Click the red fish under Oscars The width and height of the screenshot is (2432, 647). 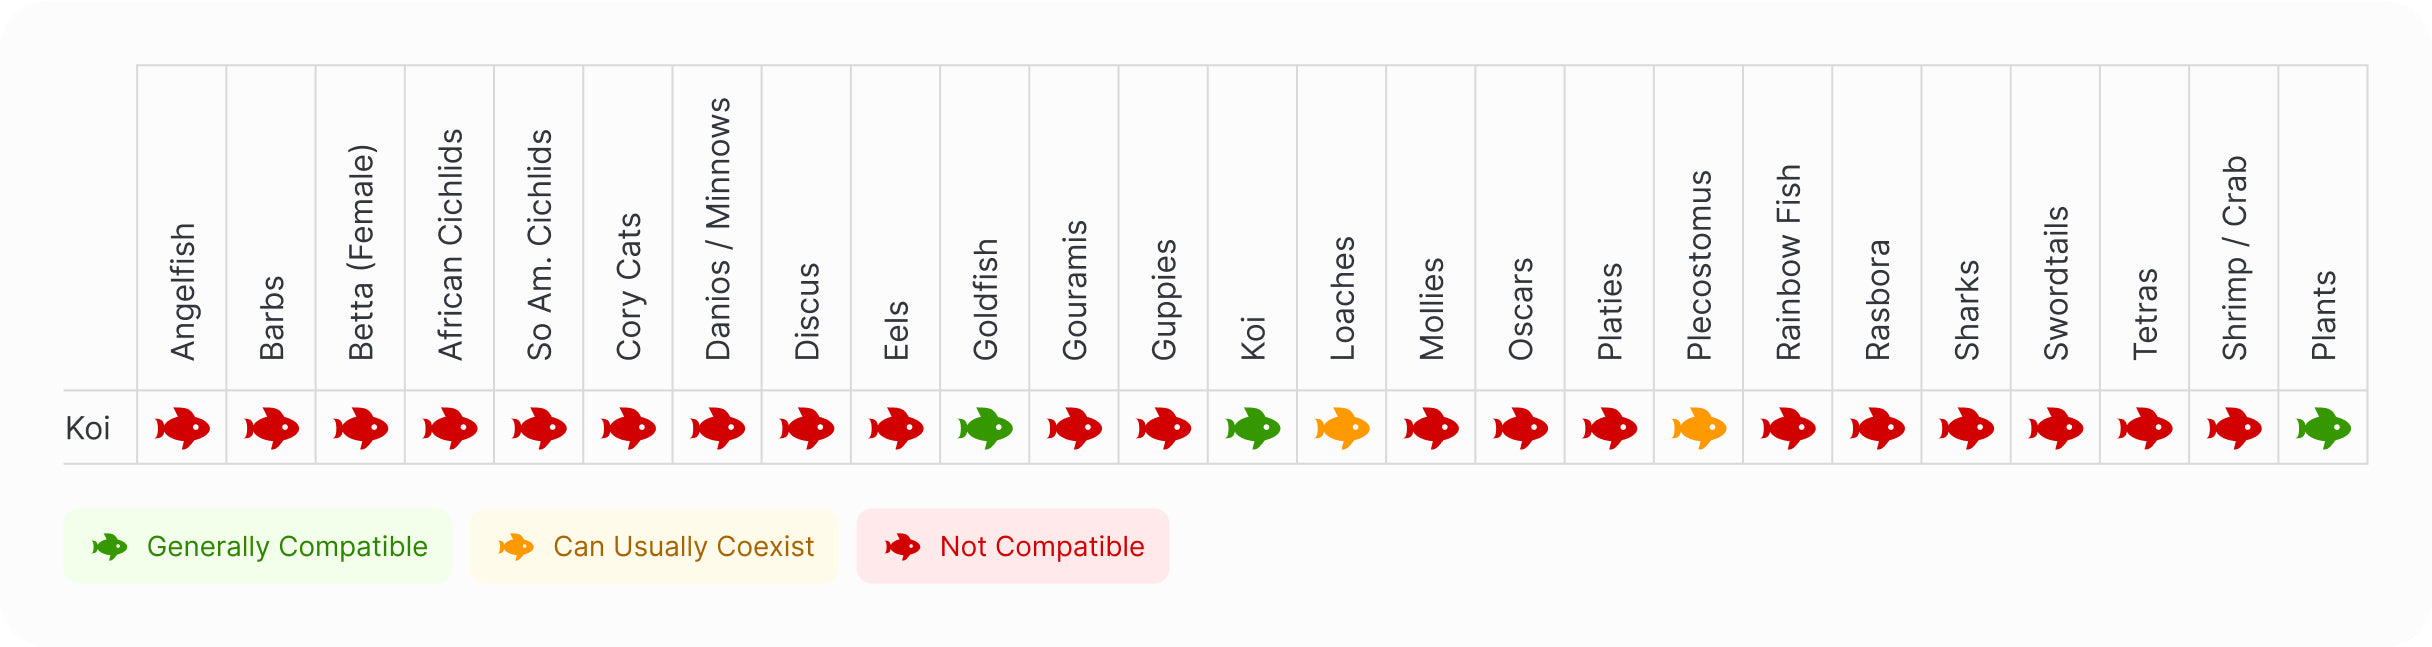[1520, 428]
